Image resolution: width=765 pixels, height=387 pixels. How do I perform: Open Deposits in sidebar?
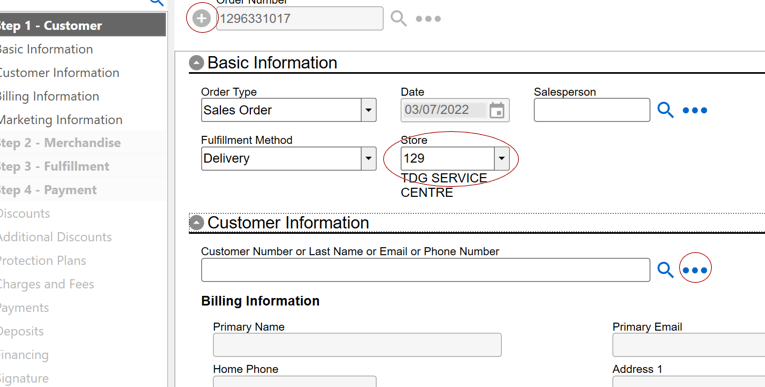(x=21, y=331)
